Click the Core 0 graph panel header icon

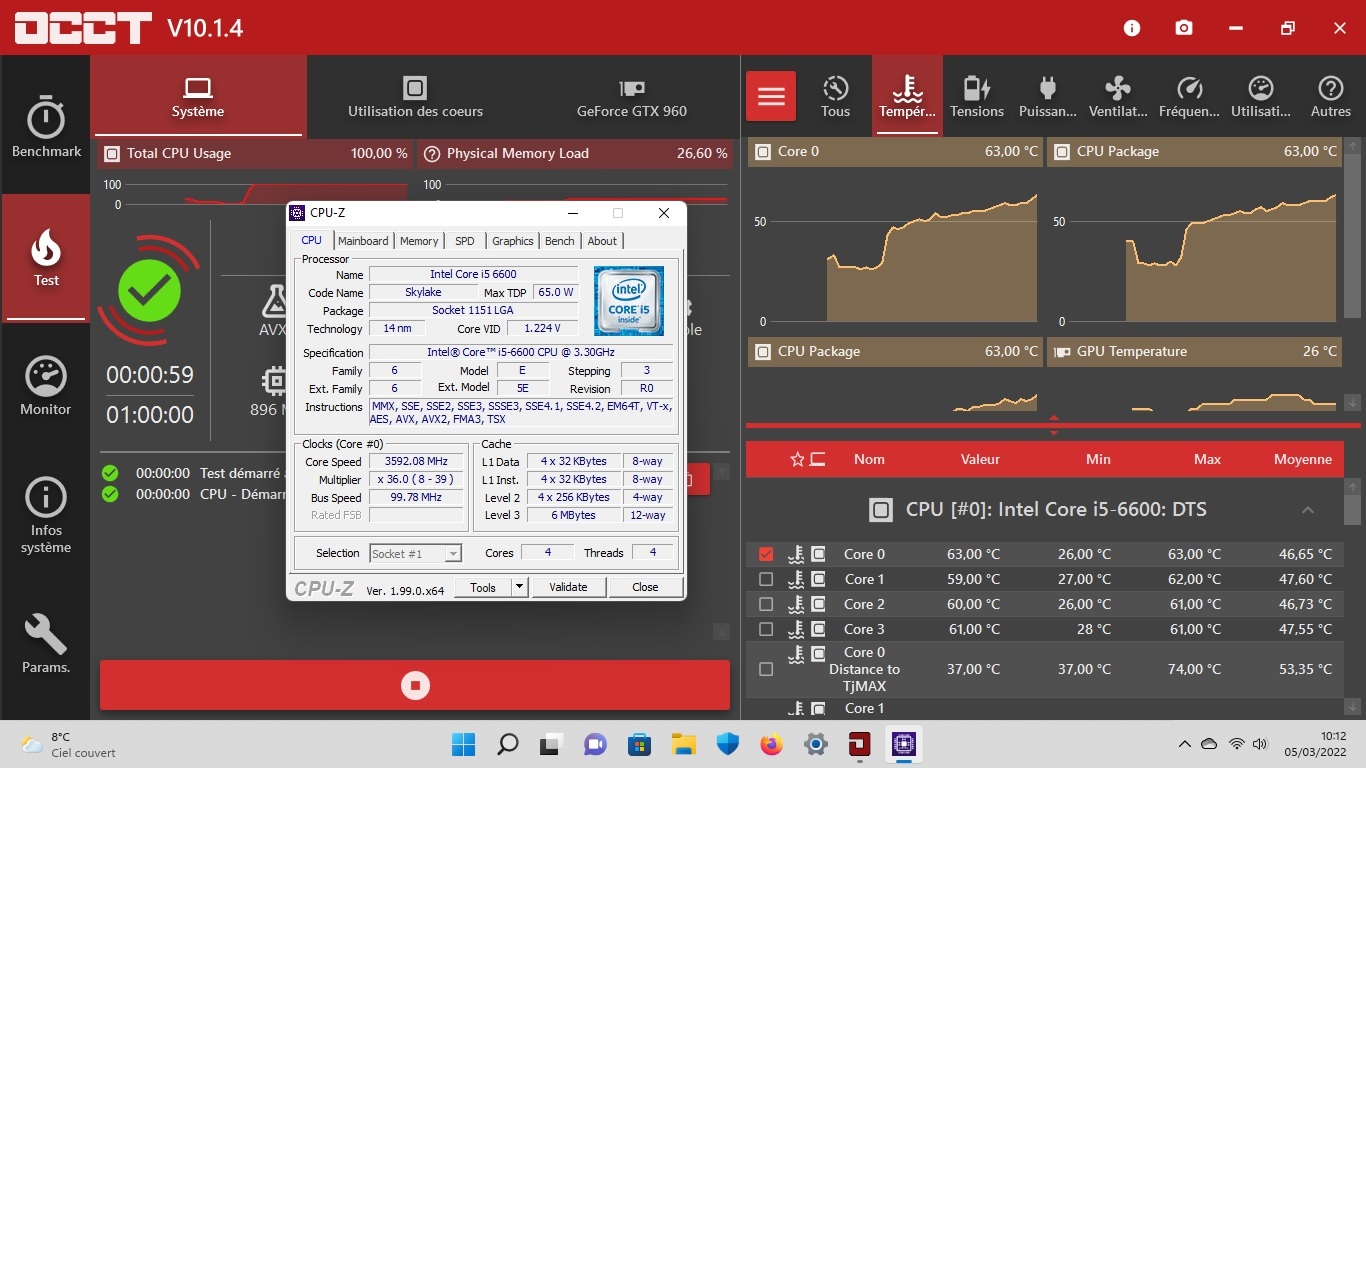[763, 152]
